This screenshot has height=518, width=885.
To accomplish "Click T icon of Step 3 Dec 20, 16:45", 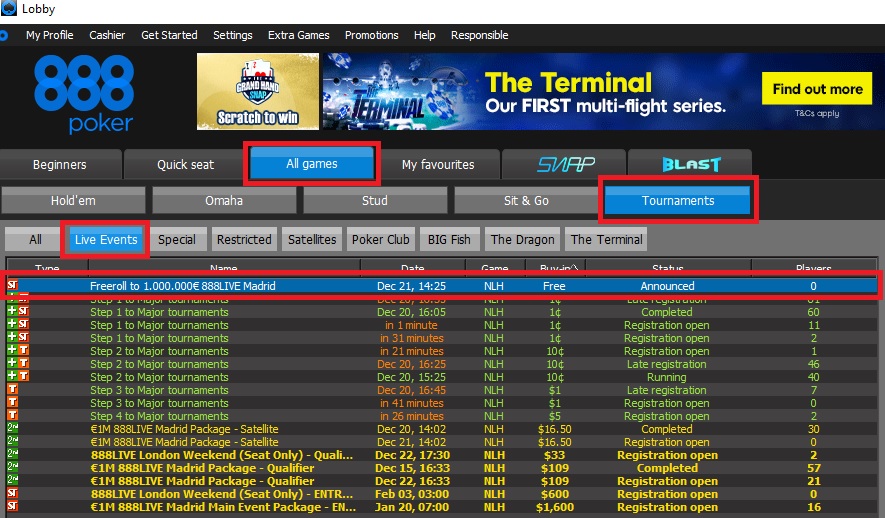I will 12,389.
